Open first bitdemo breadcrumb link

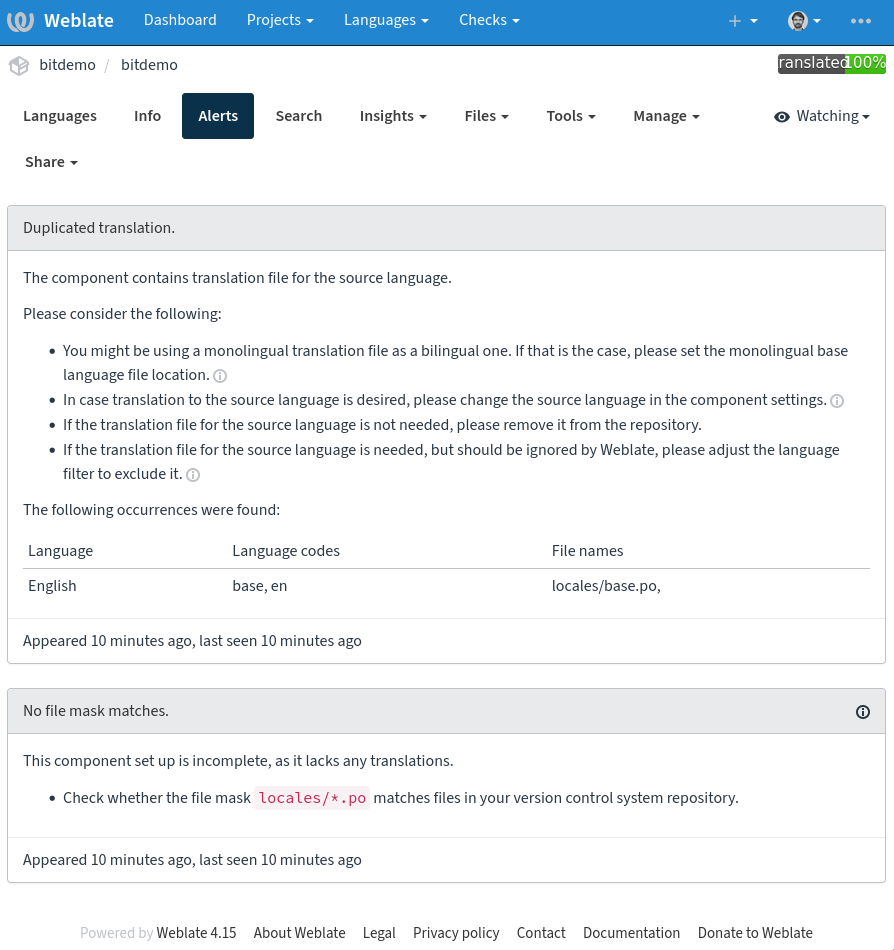pyautogui.click(x=67, y=65)
